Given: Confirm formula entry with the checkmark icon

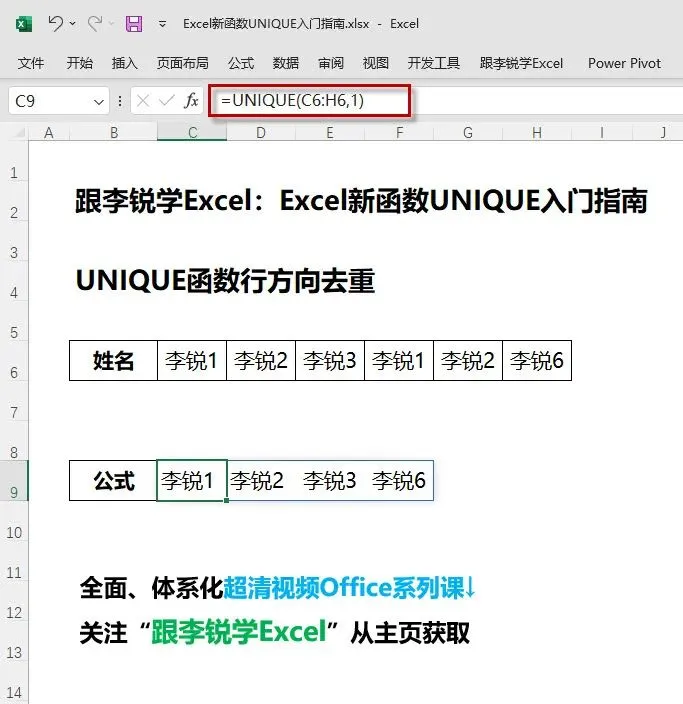Looking at the screenshot, I should point(167,101).
